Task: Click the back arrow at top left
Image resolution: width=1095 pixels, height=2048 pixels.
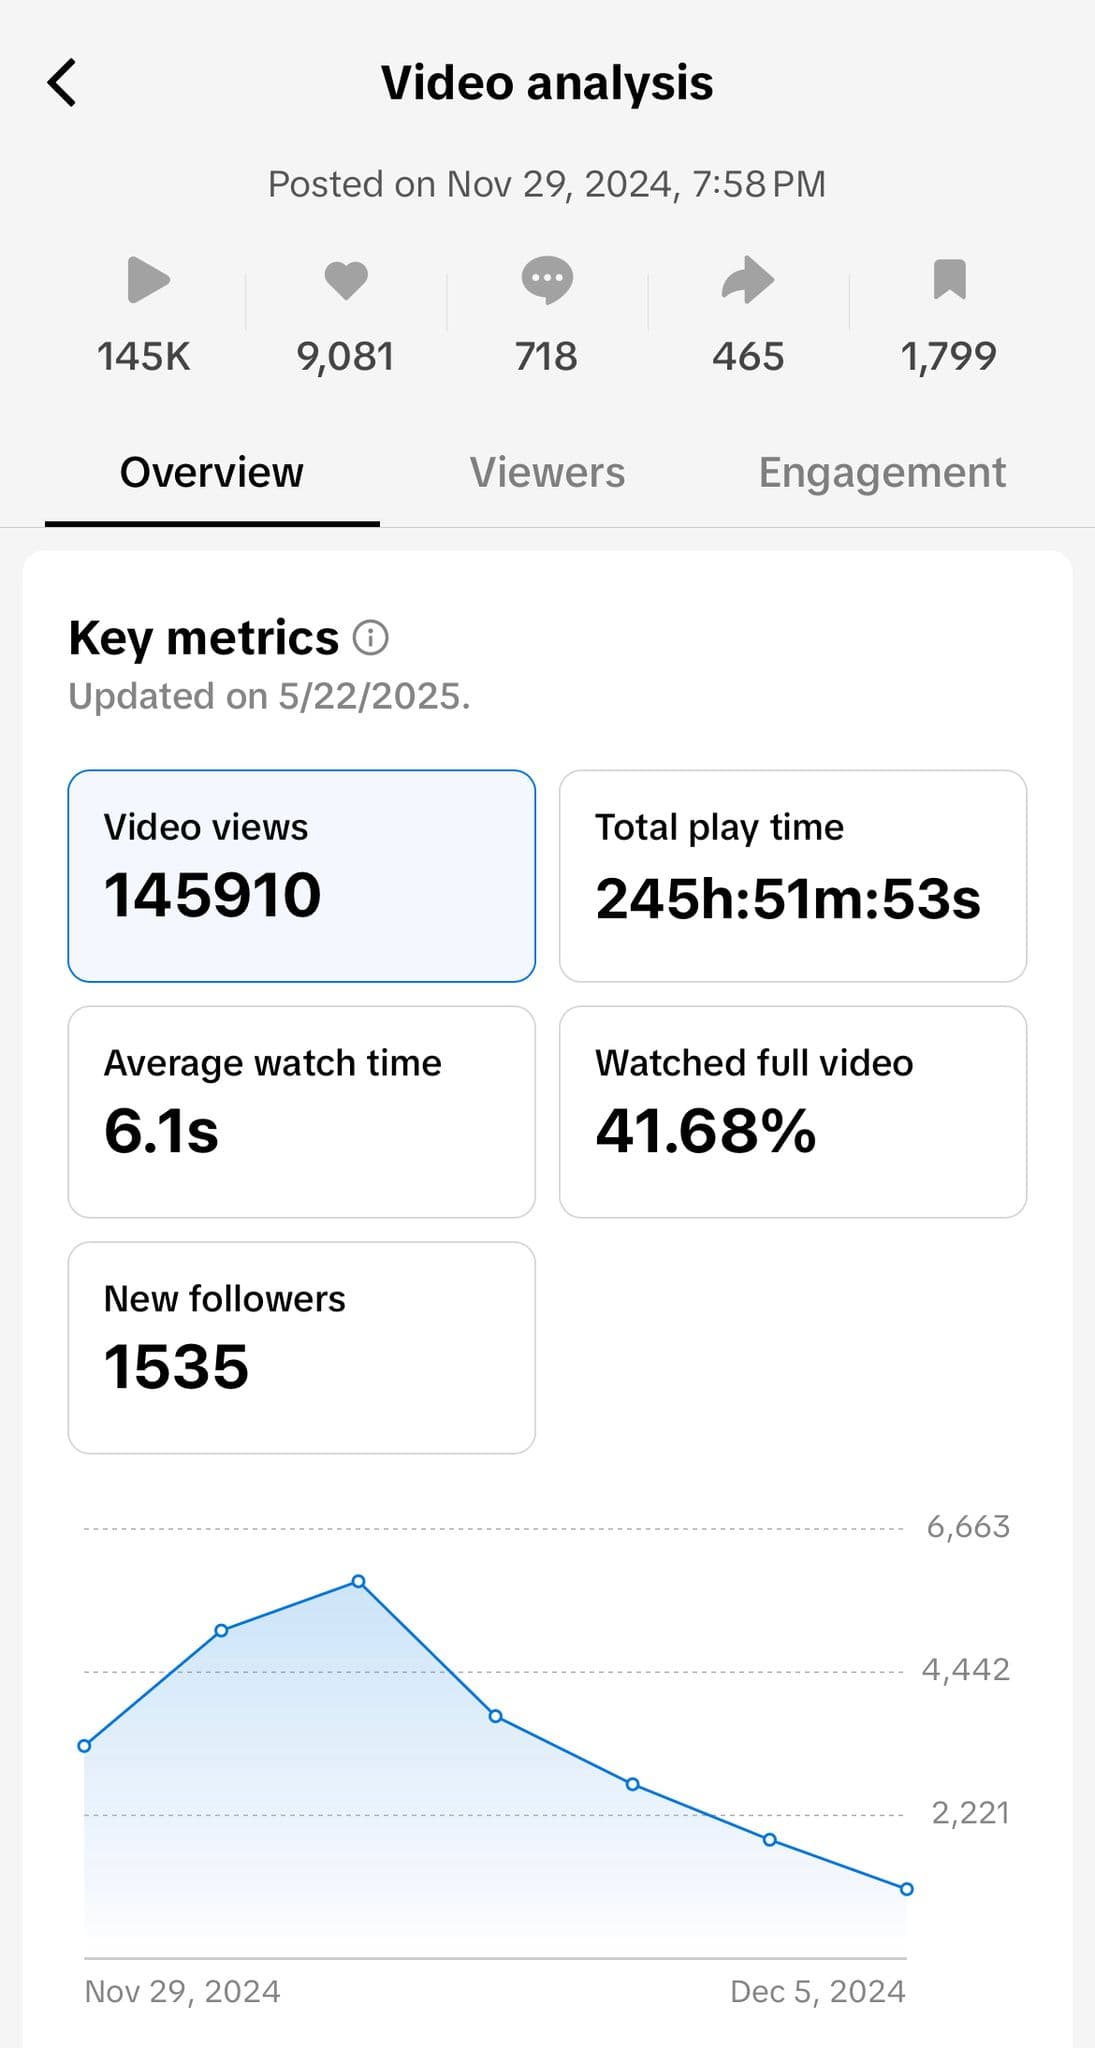Action: (x=62, y=83)
